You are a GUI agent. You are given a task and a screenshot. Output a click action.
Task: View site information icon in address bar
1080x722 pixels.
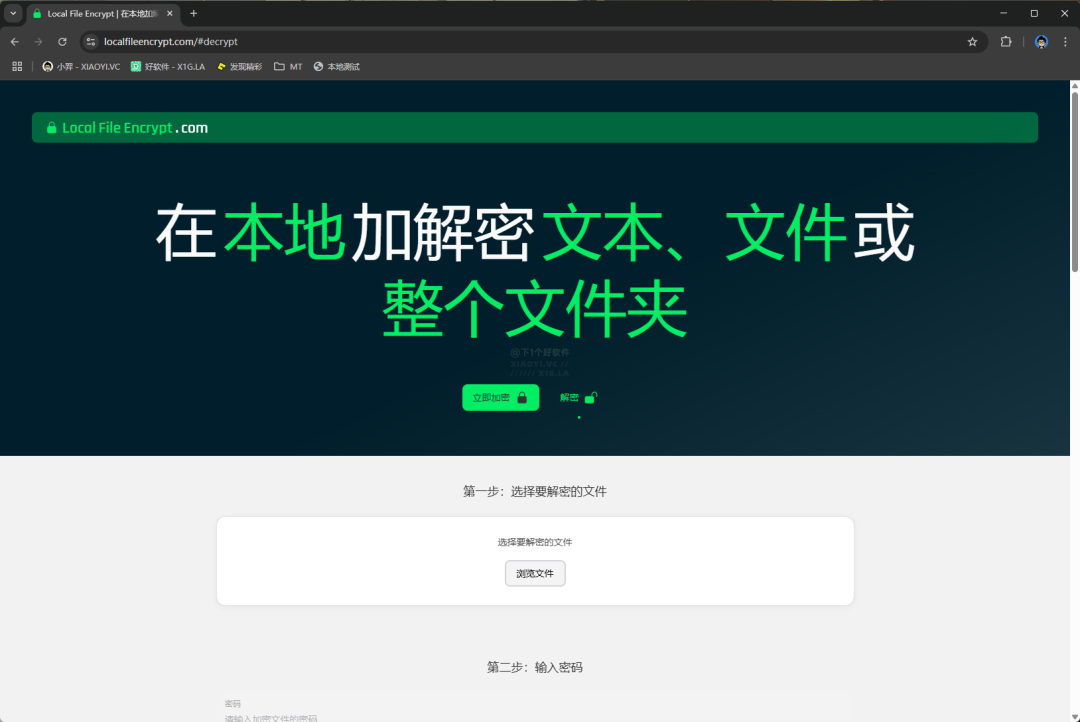pos(91,41)
